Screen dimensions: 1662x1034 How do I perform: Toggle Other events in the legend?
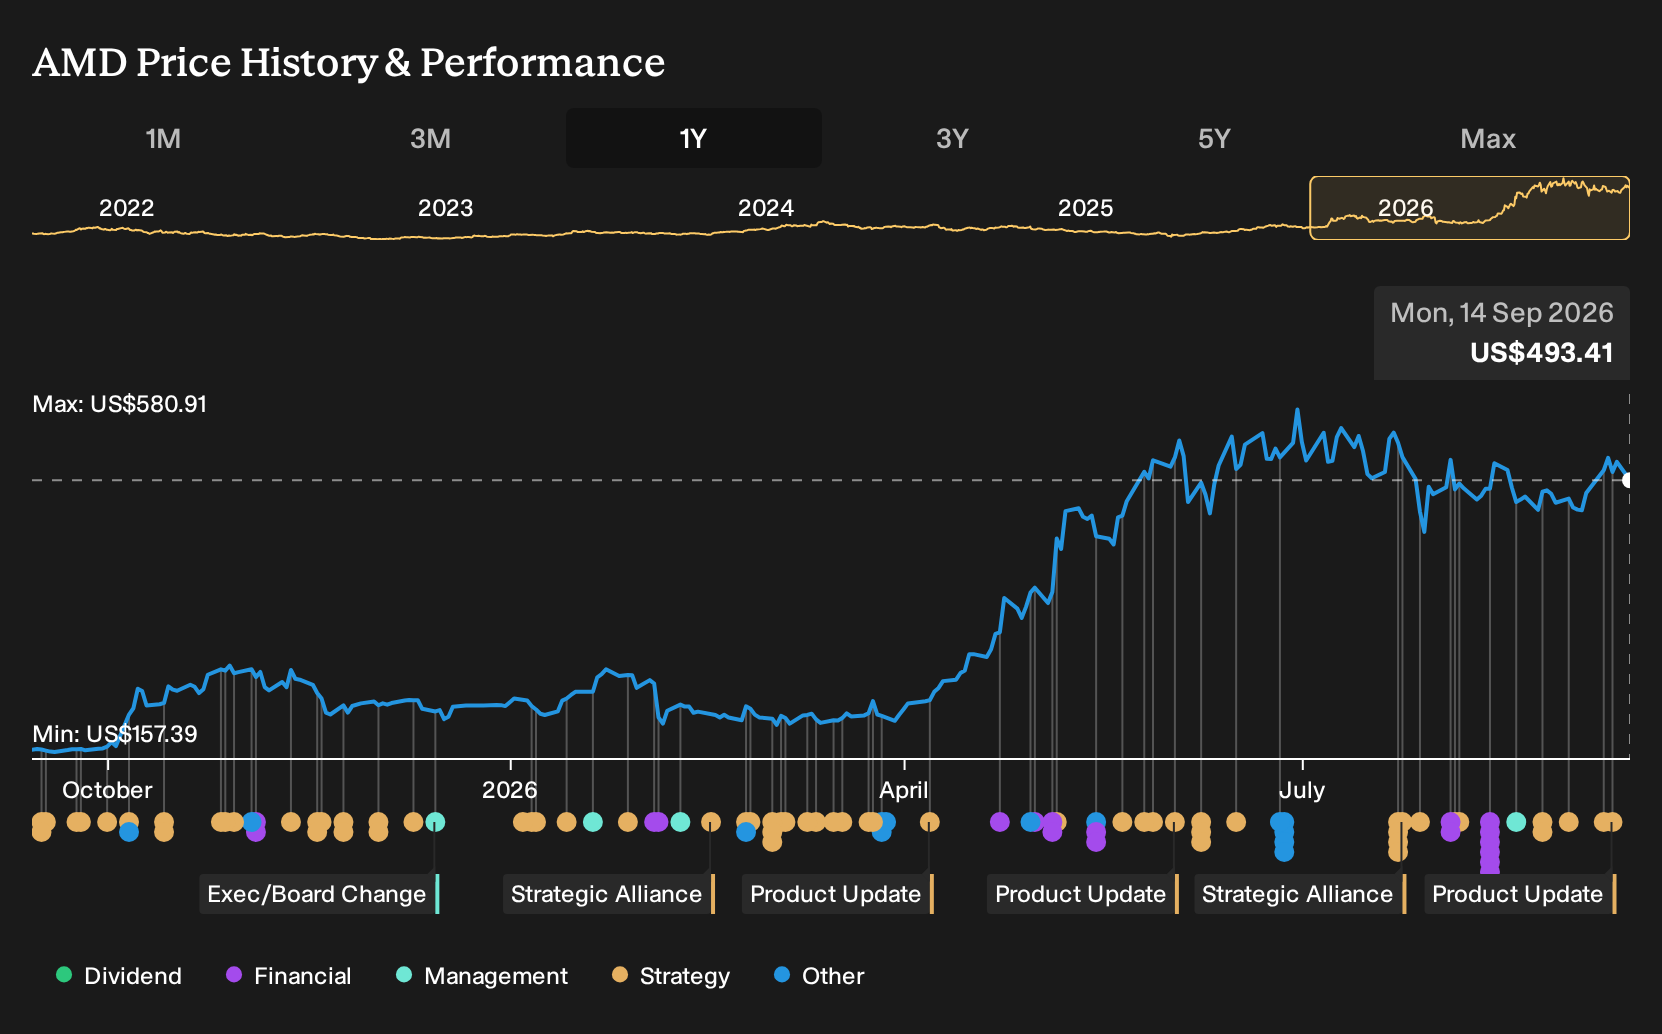pyautogui.click(x=819, y=975)
